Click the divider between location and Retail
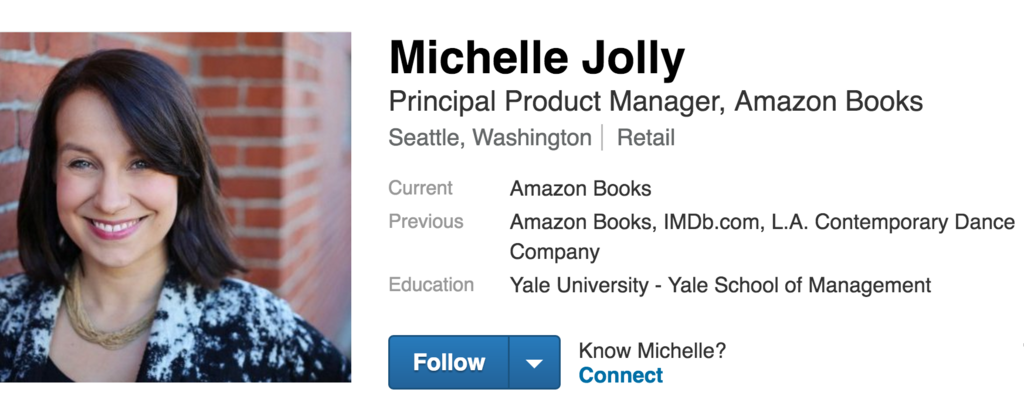The image size is (1024, 420). (603, 138)
